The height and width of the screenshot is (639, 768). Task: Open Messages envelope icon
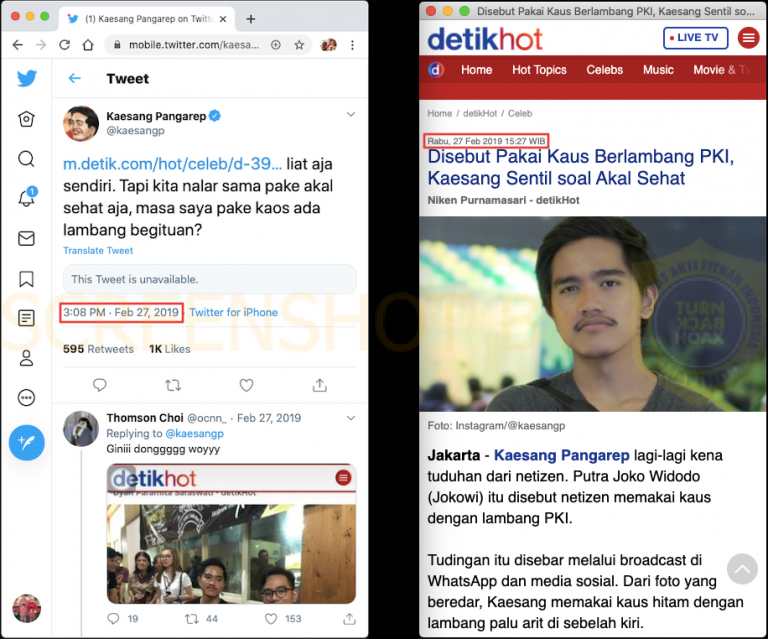26,238
